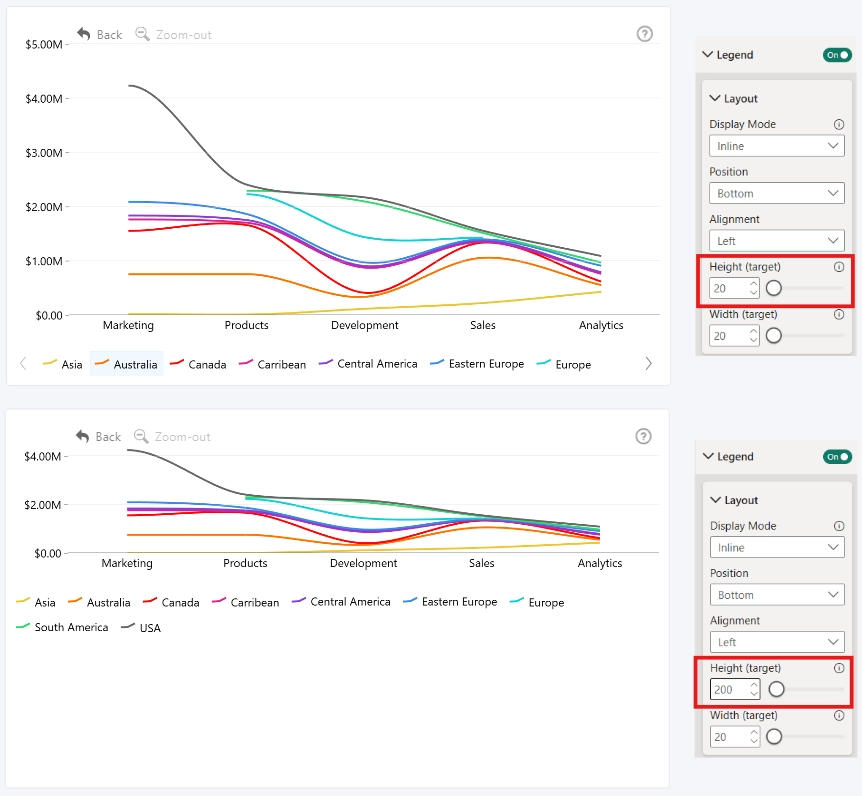The image size is (862, 796).
Task: Open the top Position Bottom dropdown
Action: pos(776,194)
